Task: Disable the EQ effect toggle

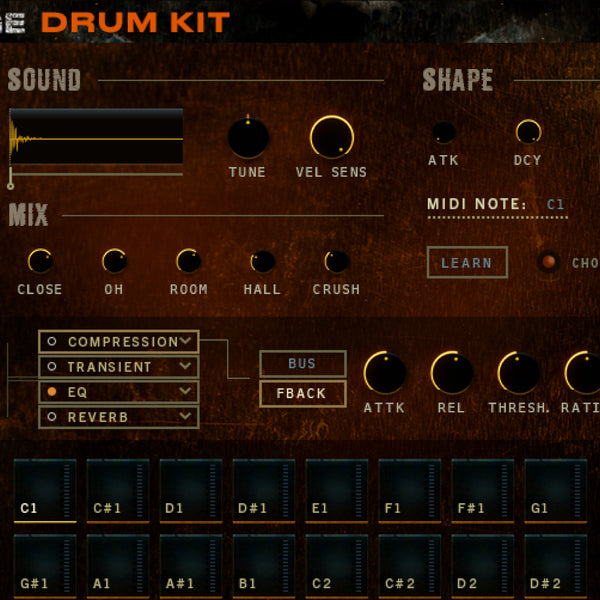Action: (x=52, y=391)
